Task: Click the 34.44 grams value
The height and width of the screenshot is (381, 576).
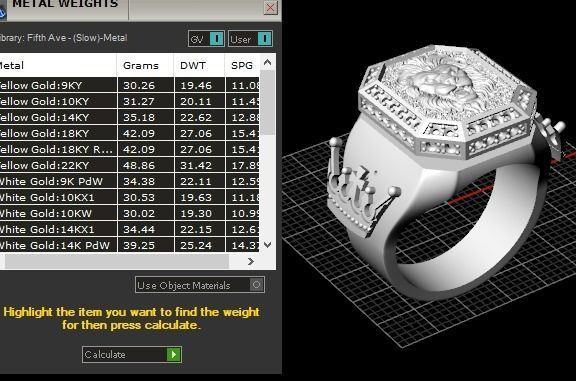Action: (139, 229)
